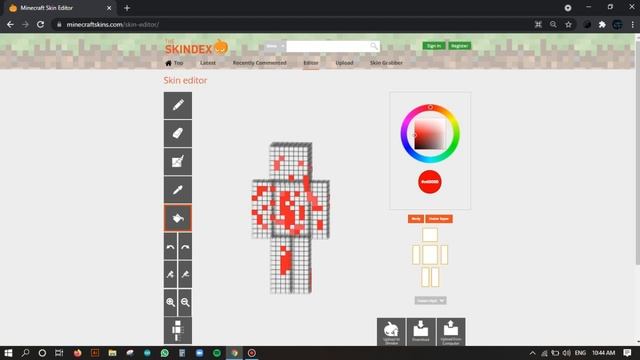Click the search magnifier icon
This screenshot has width=640, height=360.
374,46
